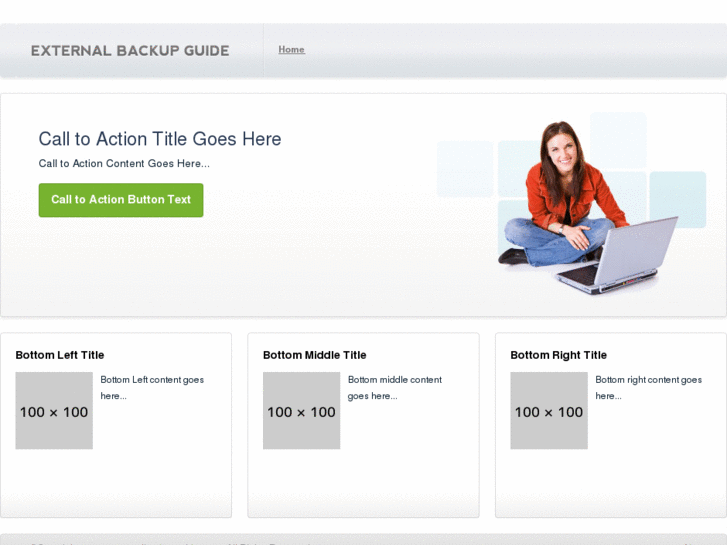Click the Call to Action Title heading

click(x=160, y=139)
